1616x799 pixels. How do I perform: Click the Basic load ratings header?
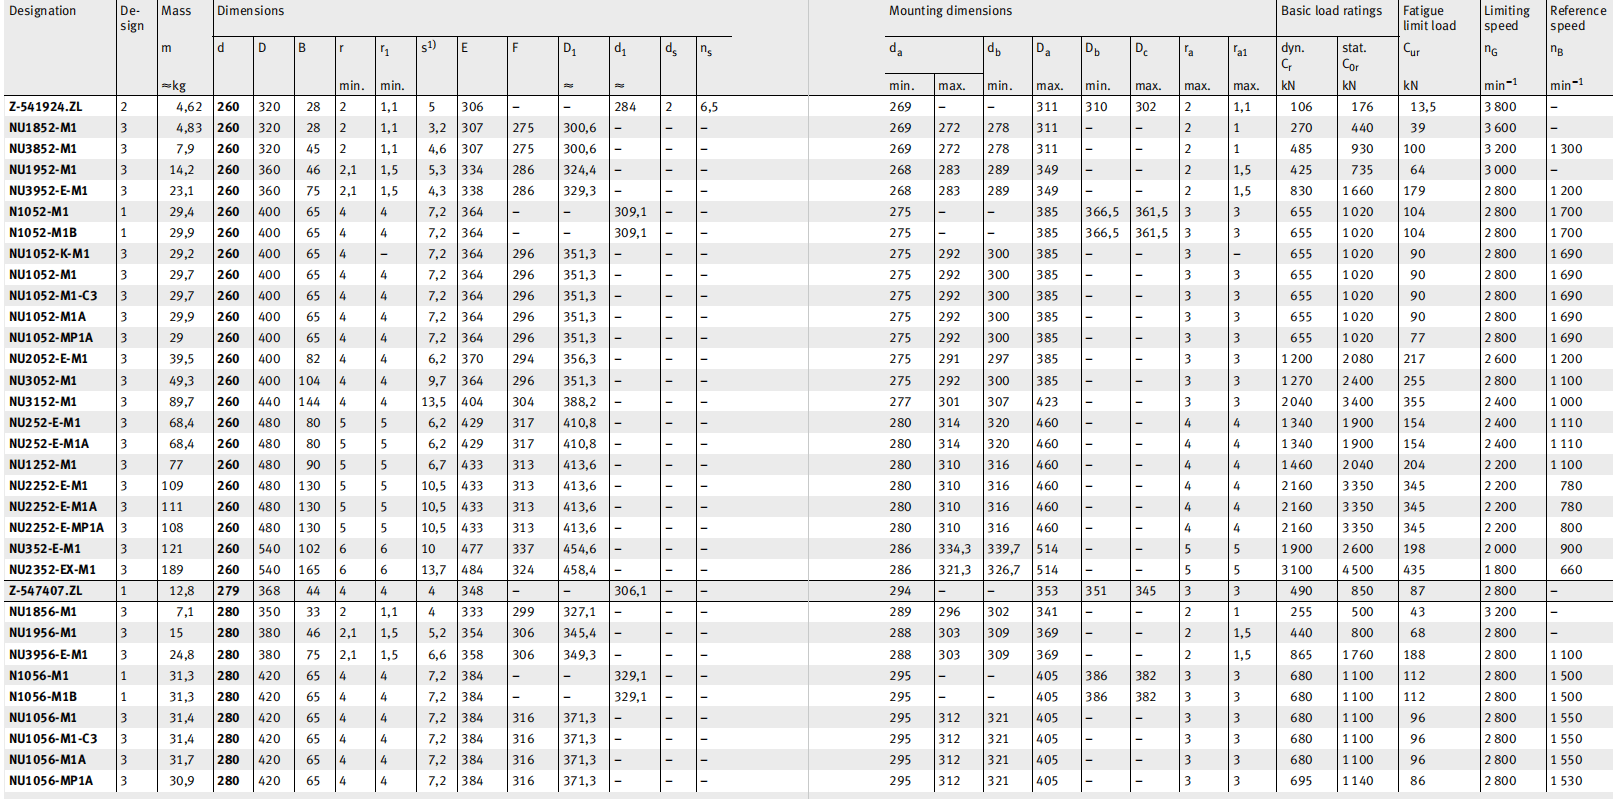click(1331, 11)
